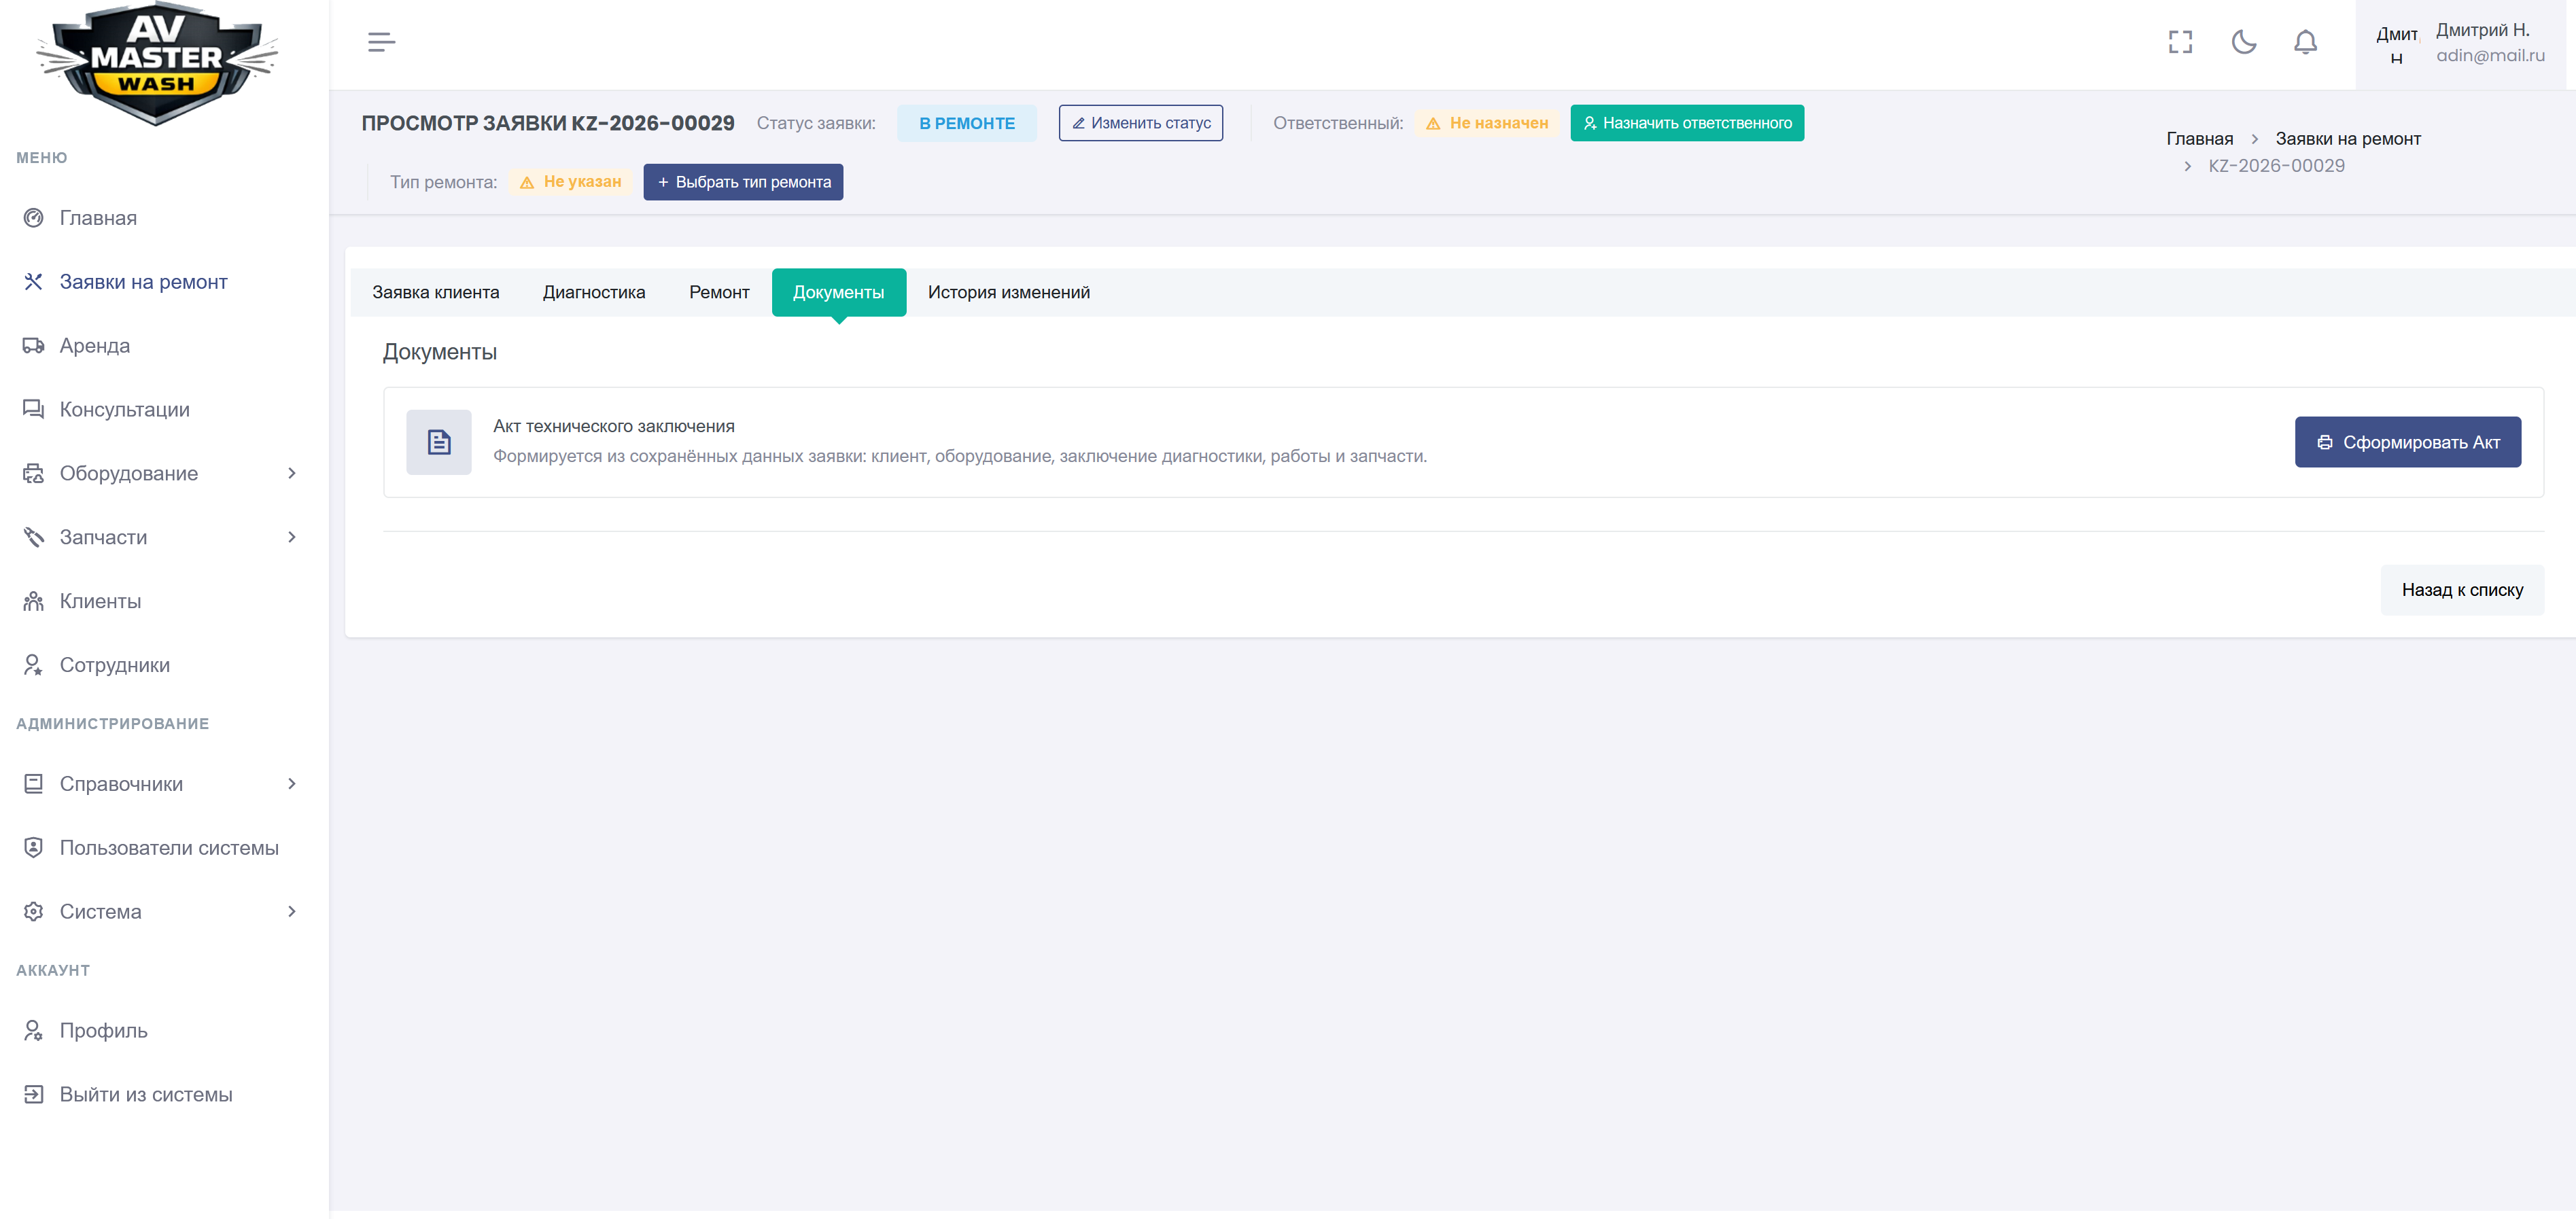Expand the Справочники submenu chevron
The height and width of the screenshot is (1219, 2576).
pos(292,784)
